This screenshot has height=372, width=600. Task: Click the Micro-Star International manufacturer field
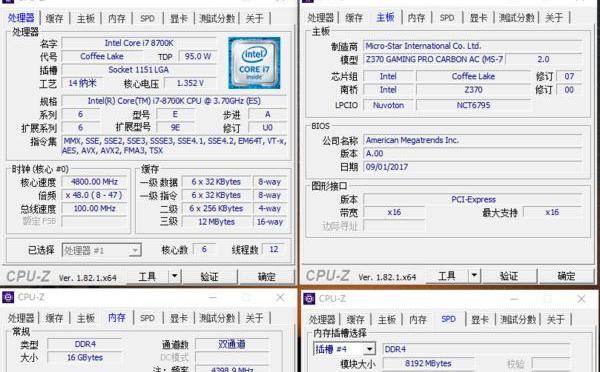pos(472,46)
